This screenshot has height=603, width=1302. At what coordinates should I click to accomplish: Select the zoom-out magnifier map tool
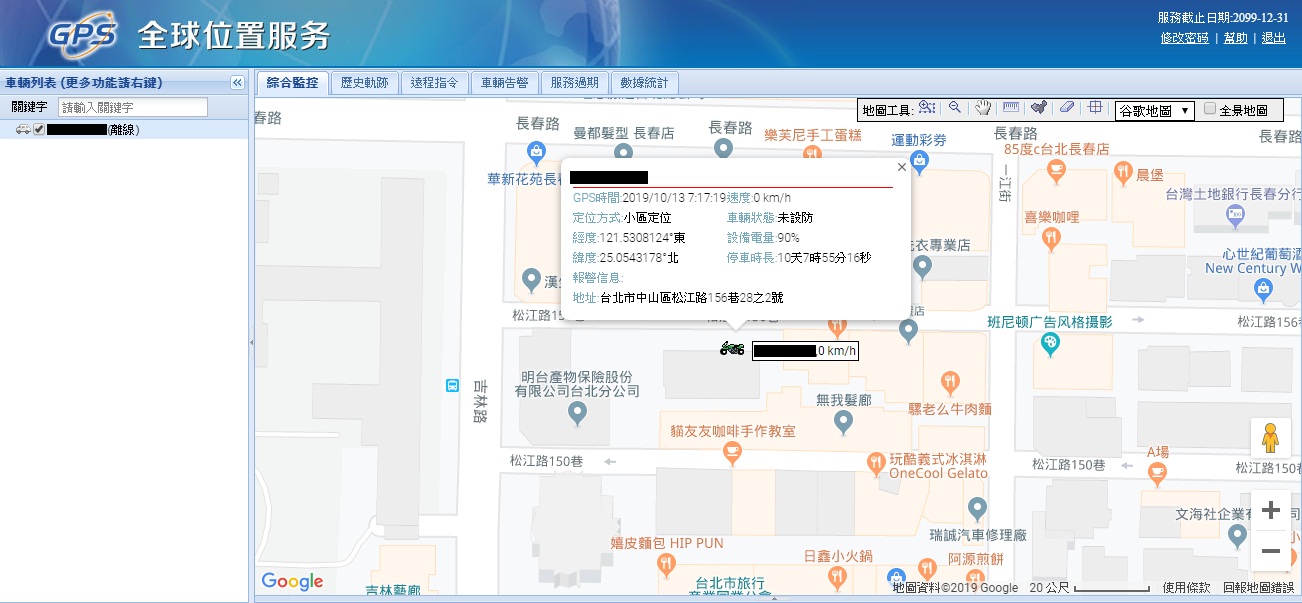[955, 108]
